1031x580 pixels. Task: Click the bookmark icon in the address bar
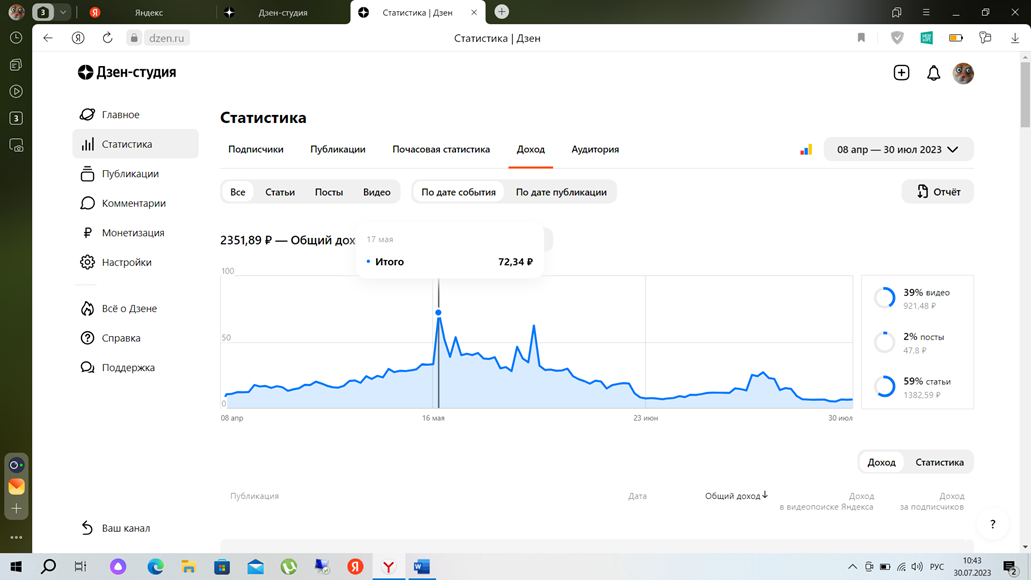point(861,38)
